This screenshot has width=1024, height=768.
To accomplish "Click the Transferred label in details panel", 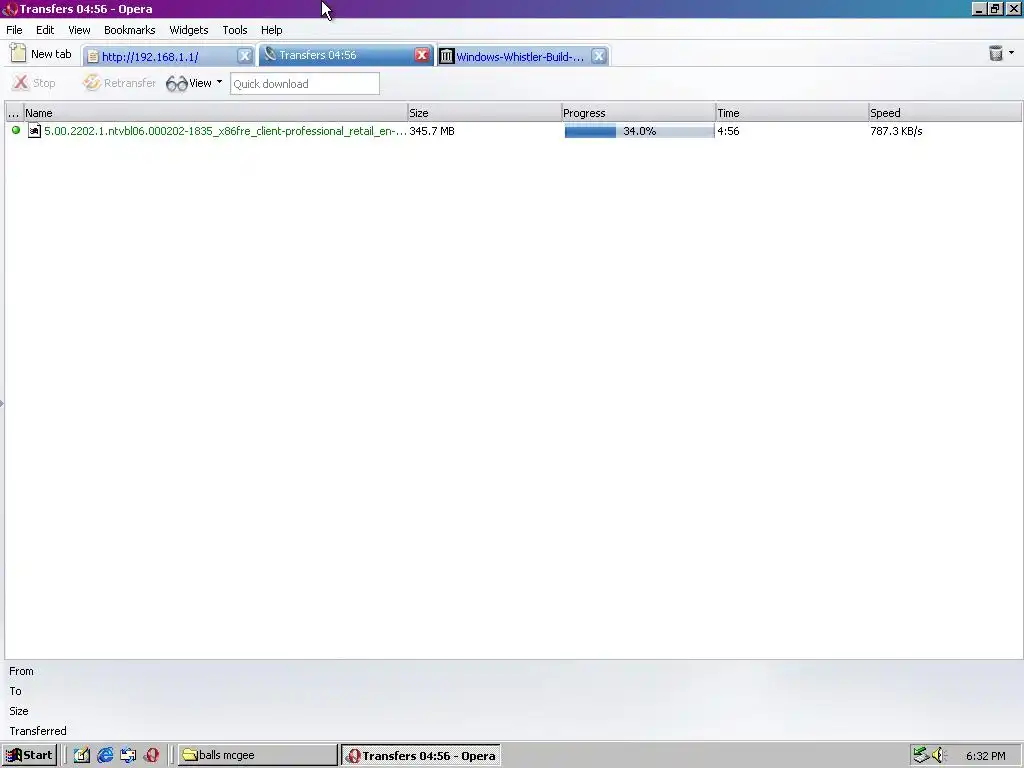I will pyautogui.click(x=38, y=731).
